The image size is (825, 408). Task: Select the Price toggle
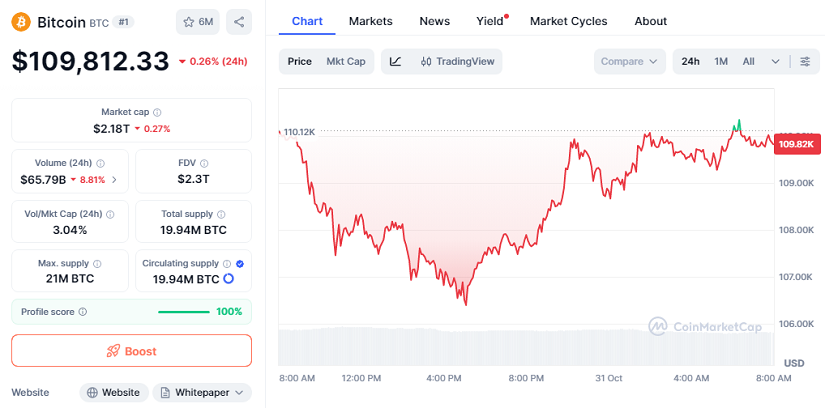click(x=299, y=62)
